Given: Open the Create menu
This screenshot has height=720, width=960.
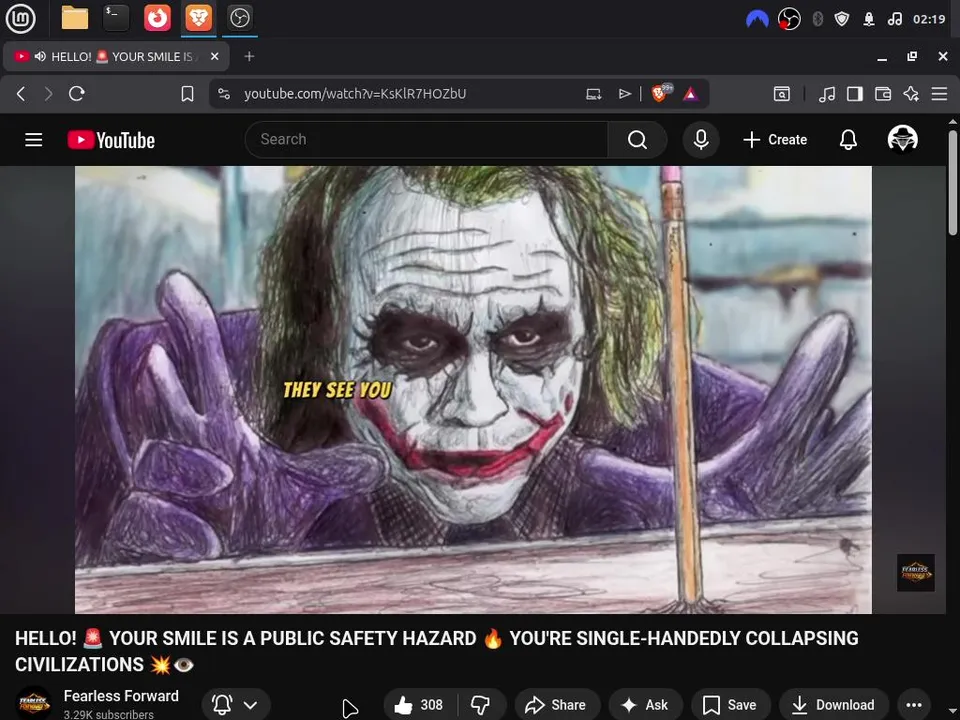Looking at the screenshot, I should tap(775, 140).
